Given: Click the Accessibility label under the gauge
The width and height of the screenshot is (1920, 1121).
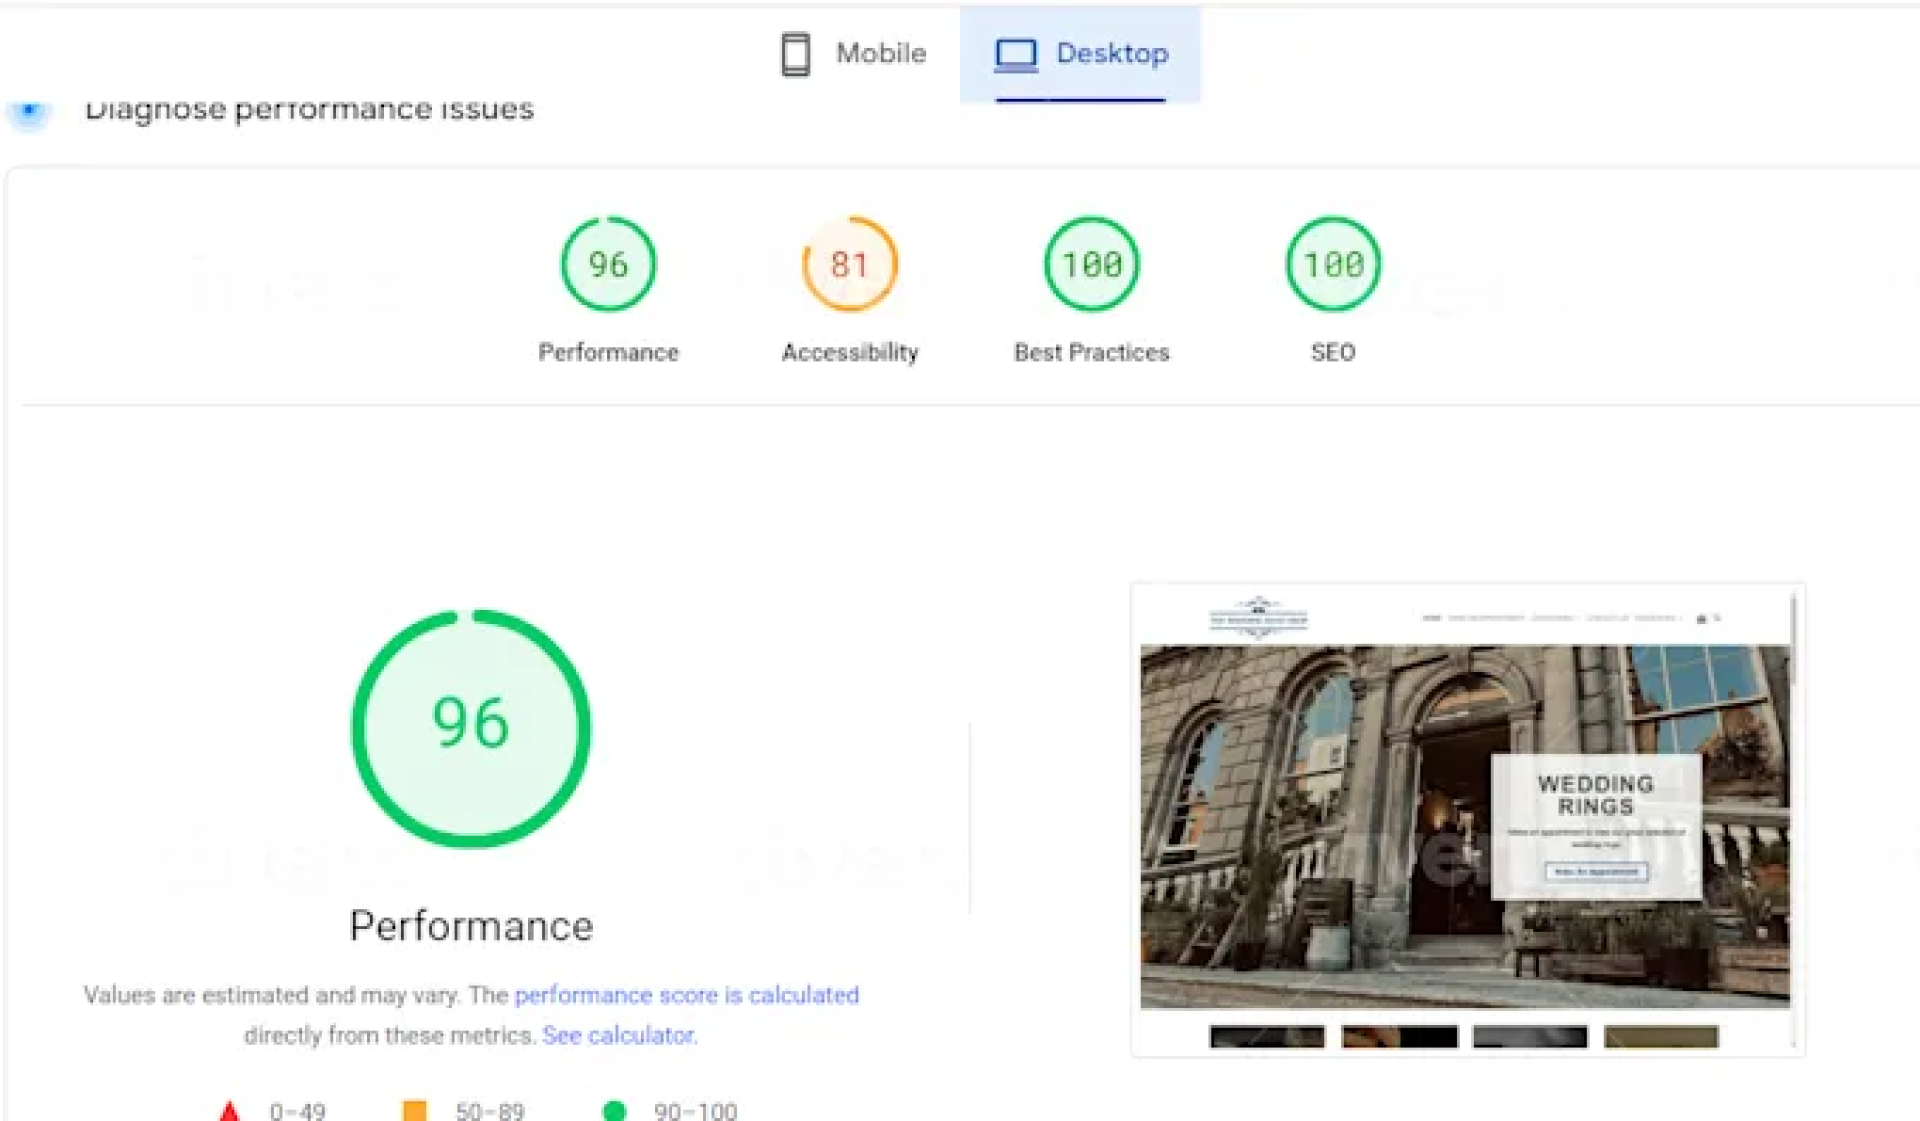Looking at the screenshot, I should 850,352.
